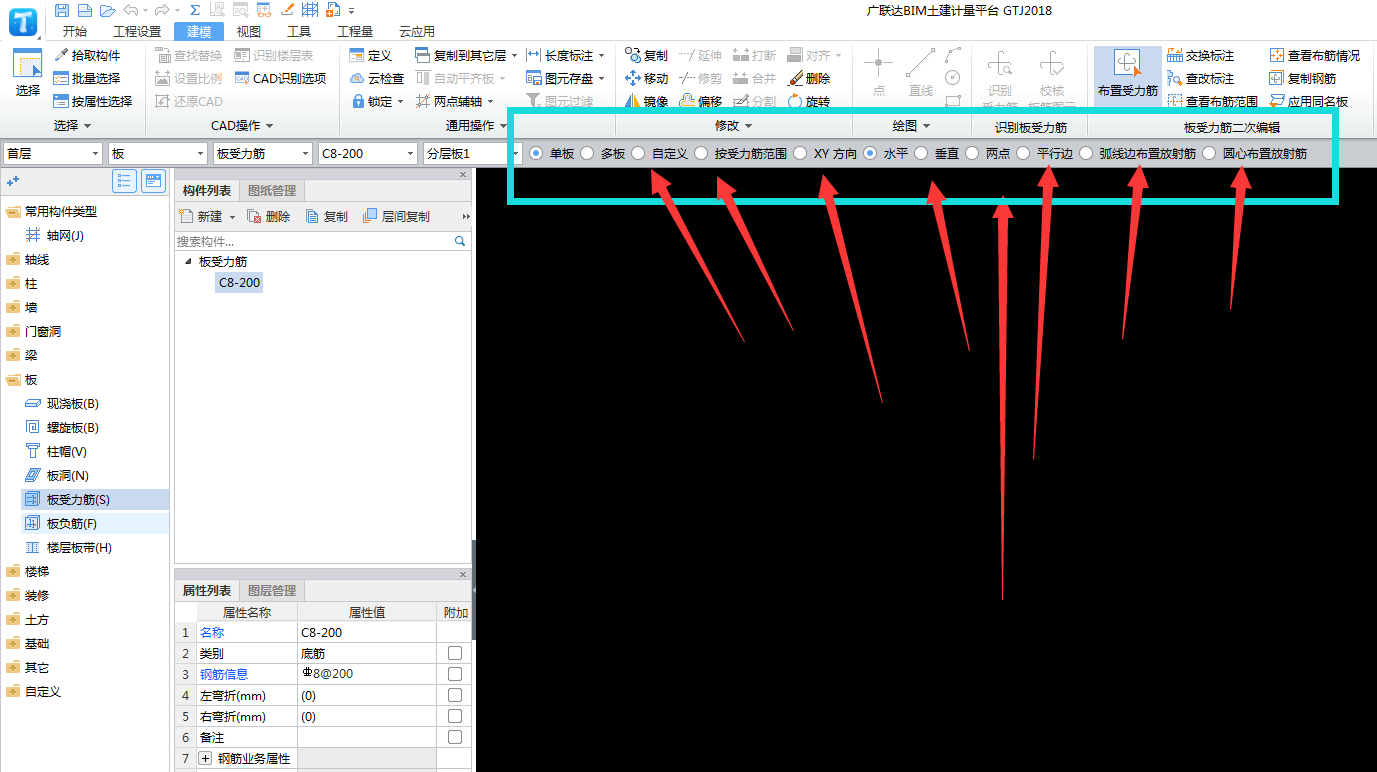Screen dimensions: 1377x772
Task: Click the 复制 copy tool in modify group
Action: (x=646, y=55)
